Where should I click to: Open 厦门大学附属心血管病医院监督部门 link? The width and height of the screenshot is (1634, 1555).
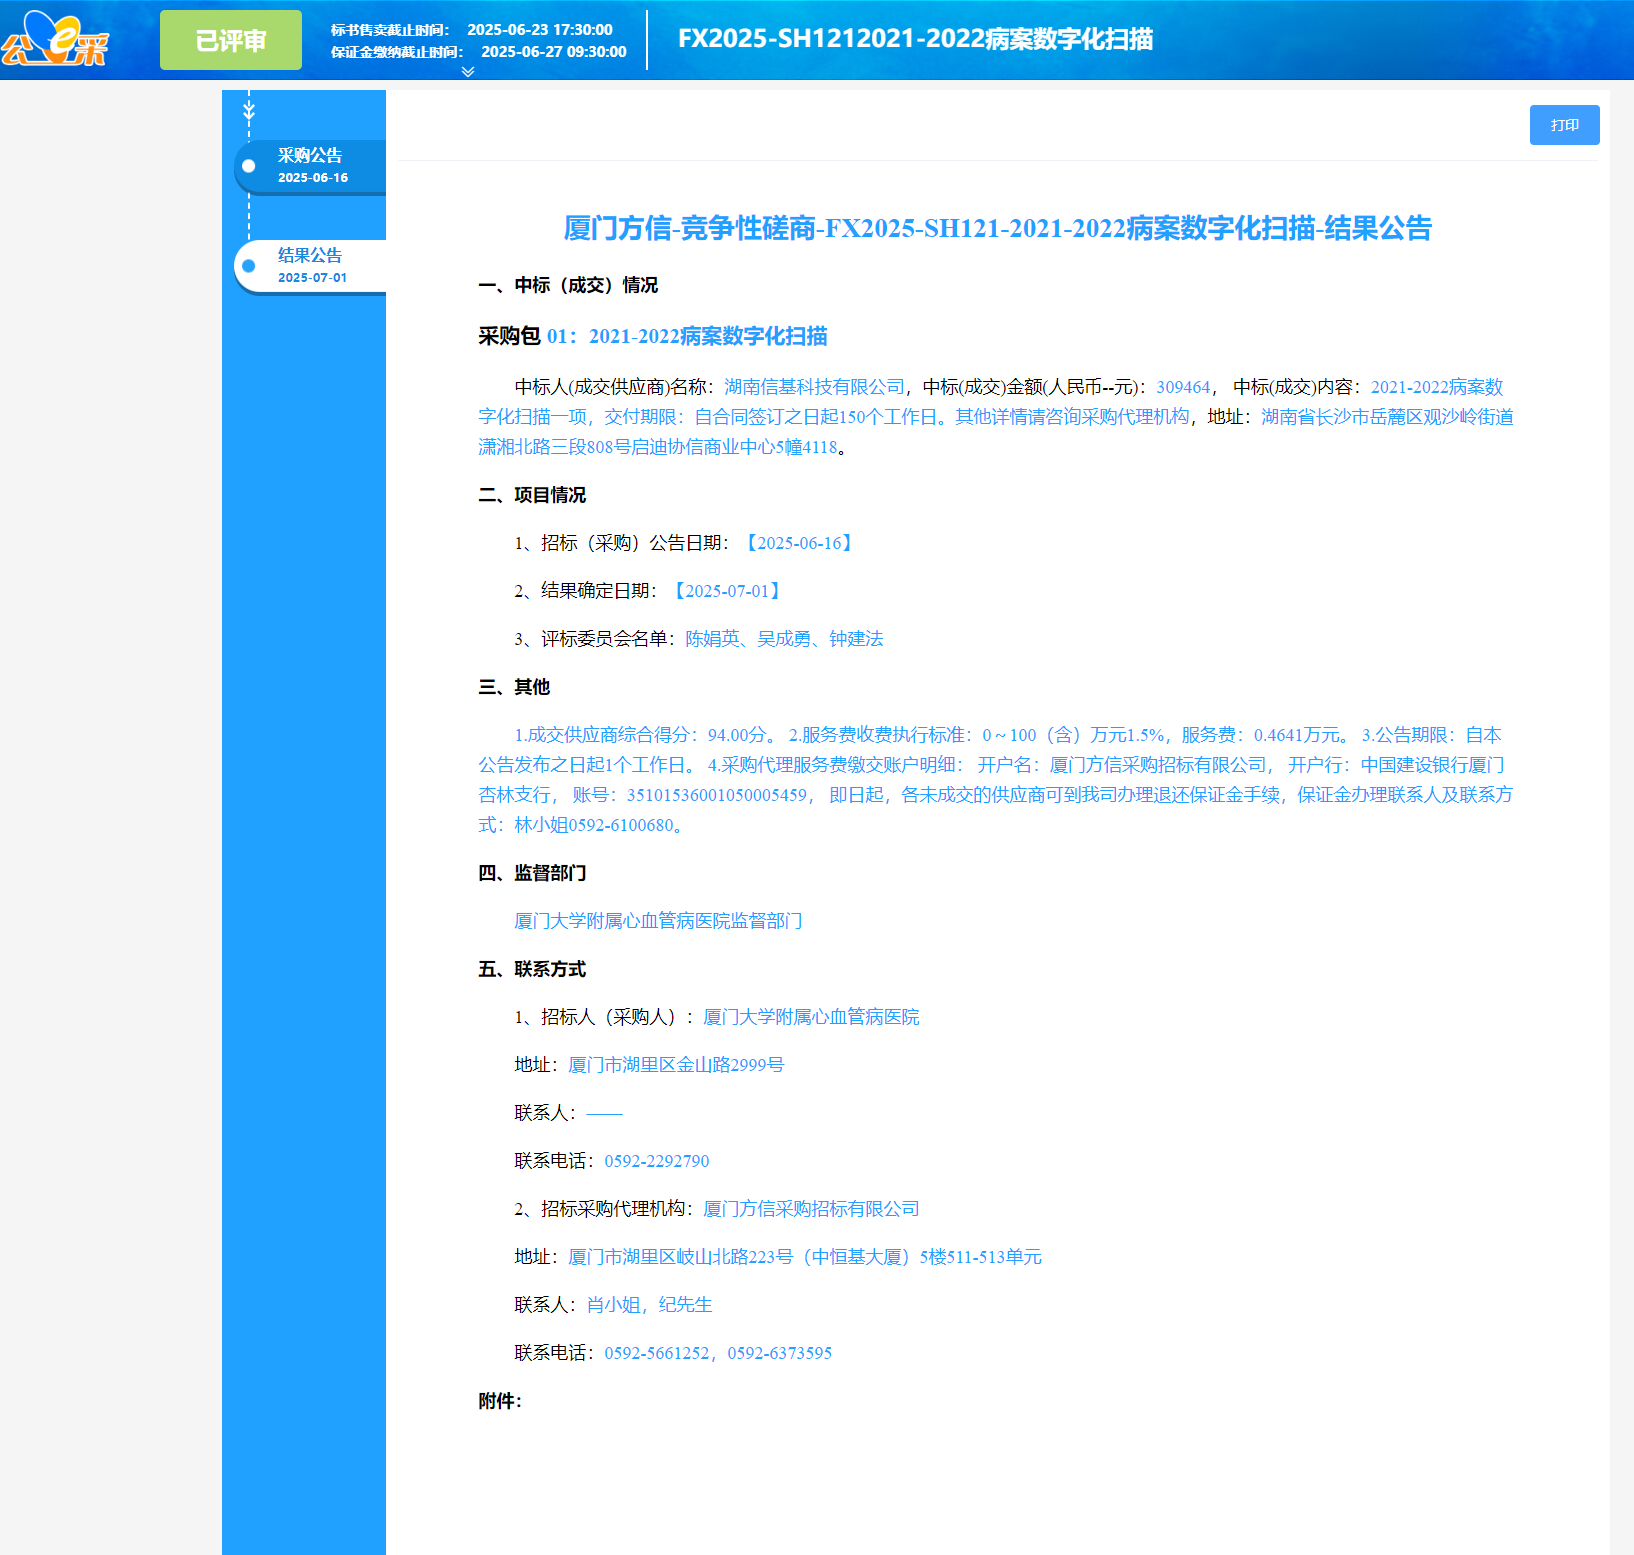(658, 921)
